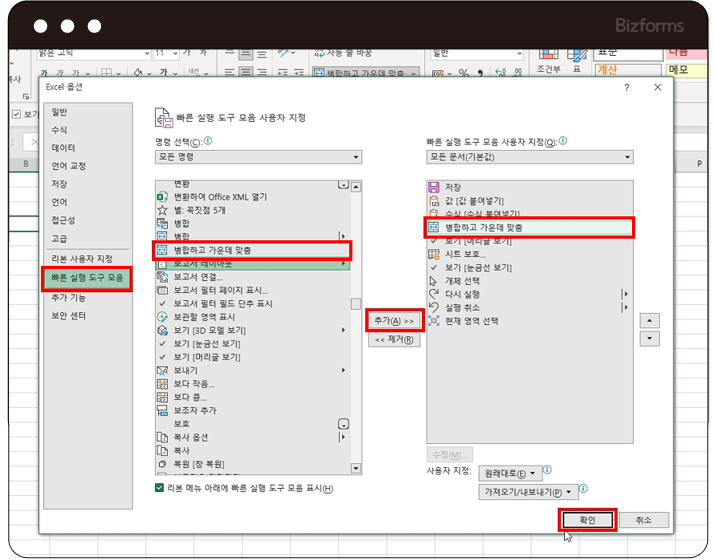Open 모든 문서(기본값) dropdown
The image size is (715, 560).
click(530, 157)
